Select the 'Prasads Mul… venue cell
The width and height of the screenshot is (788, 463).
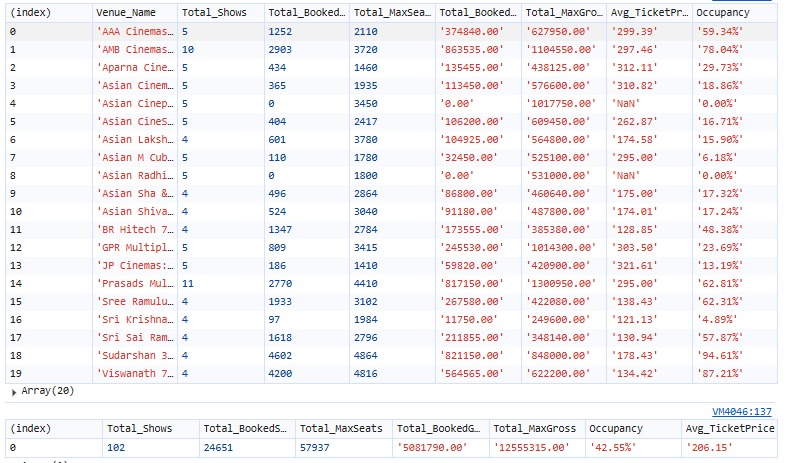click(135, 284)
